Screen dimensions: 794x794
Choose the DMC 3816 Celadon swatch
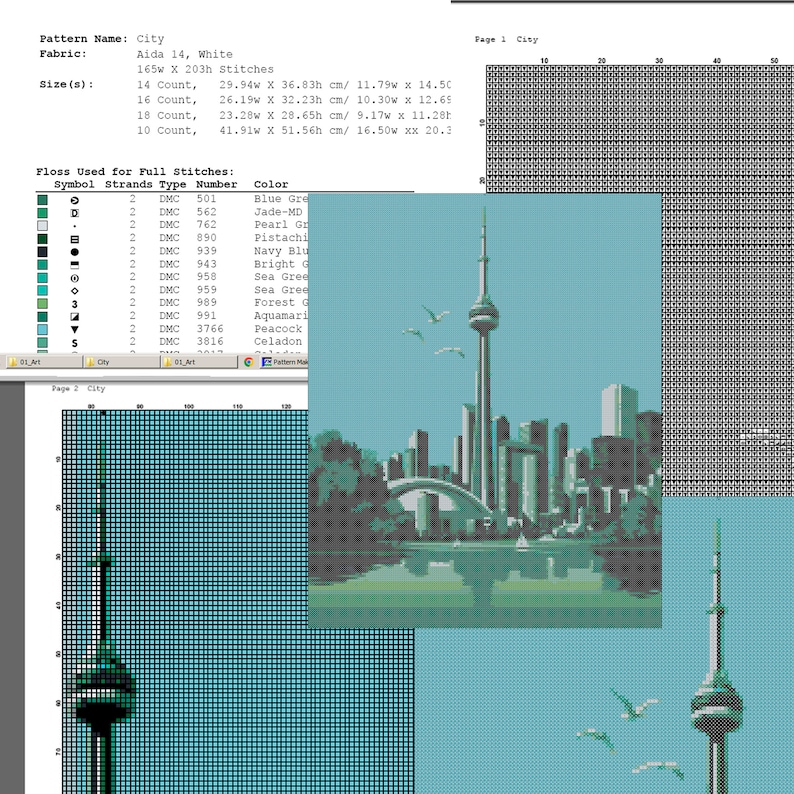tap(43, 343)
